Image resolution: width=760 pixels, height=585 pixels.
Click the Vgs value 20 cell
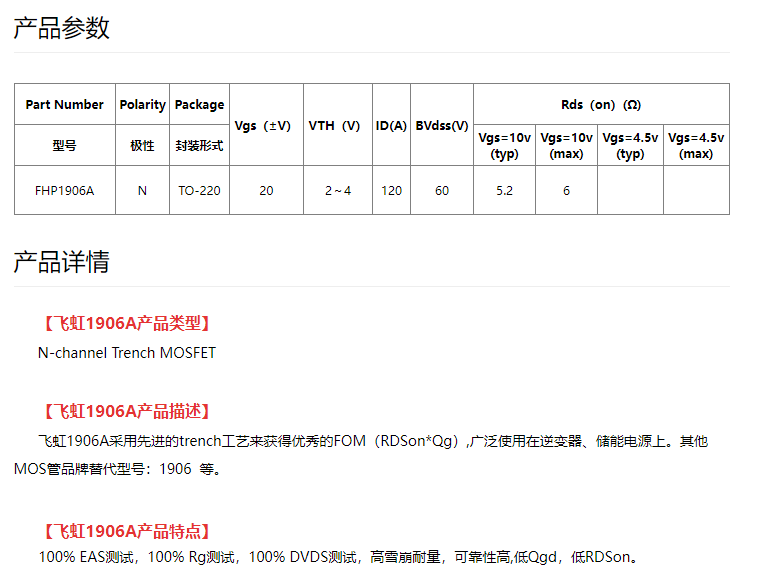pos(266,190)
